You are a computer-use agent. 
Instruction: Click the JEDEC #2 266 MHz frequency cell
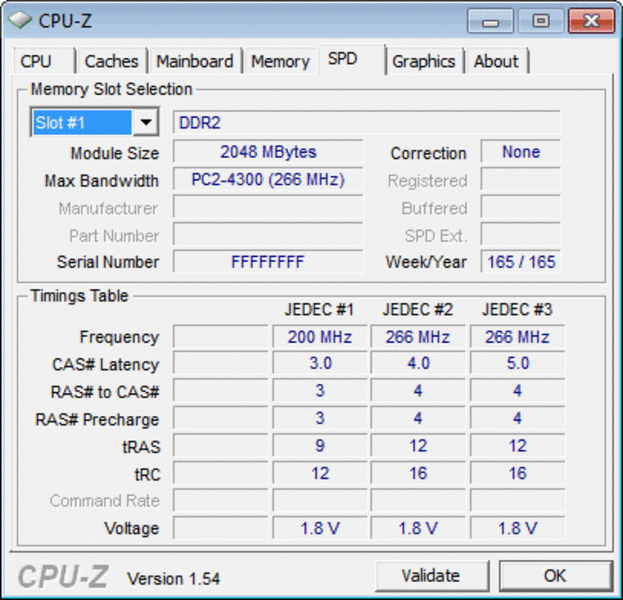[418, 337]
